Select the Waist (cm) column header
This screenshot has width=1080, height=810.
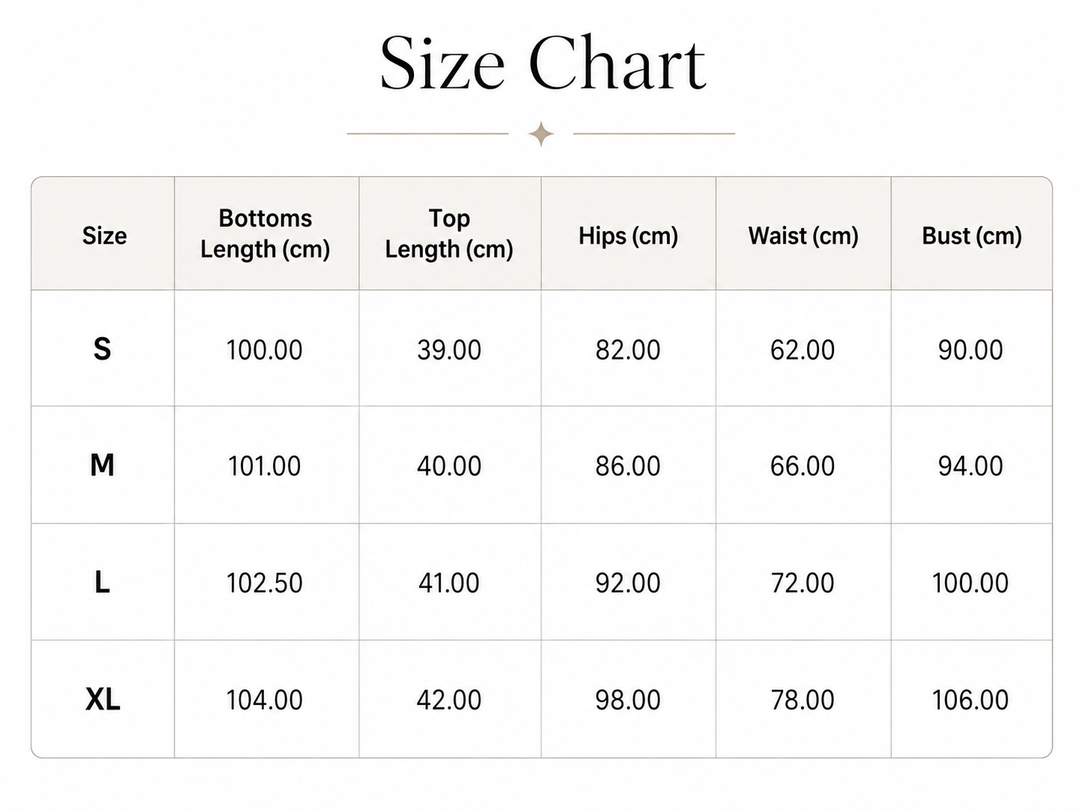click(803, 236)
